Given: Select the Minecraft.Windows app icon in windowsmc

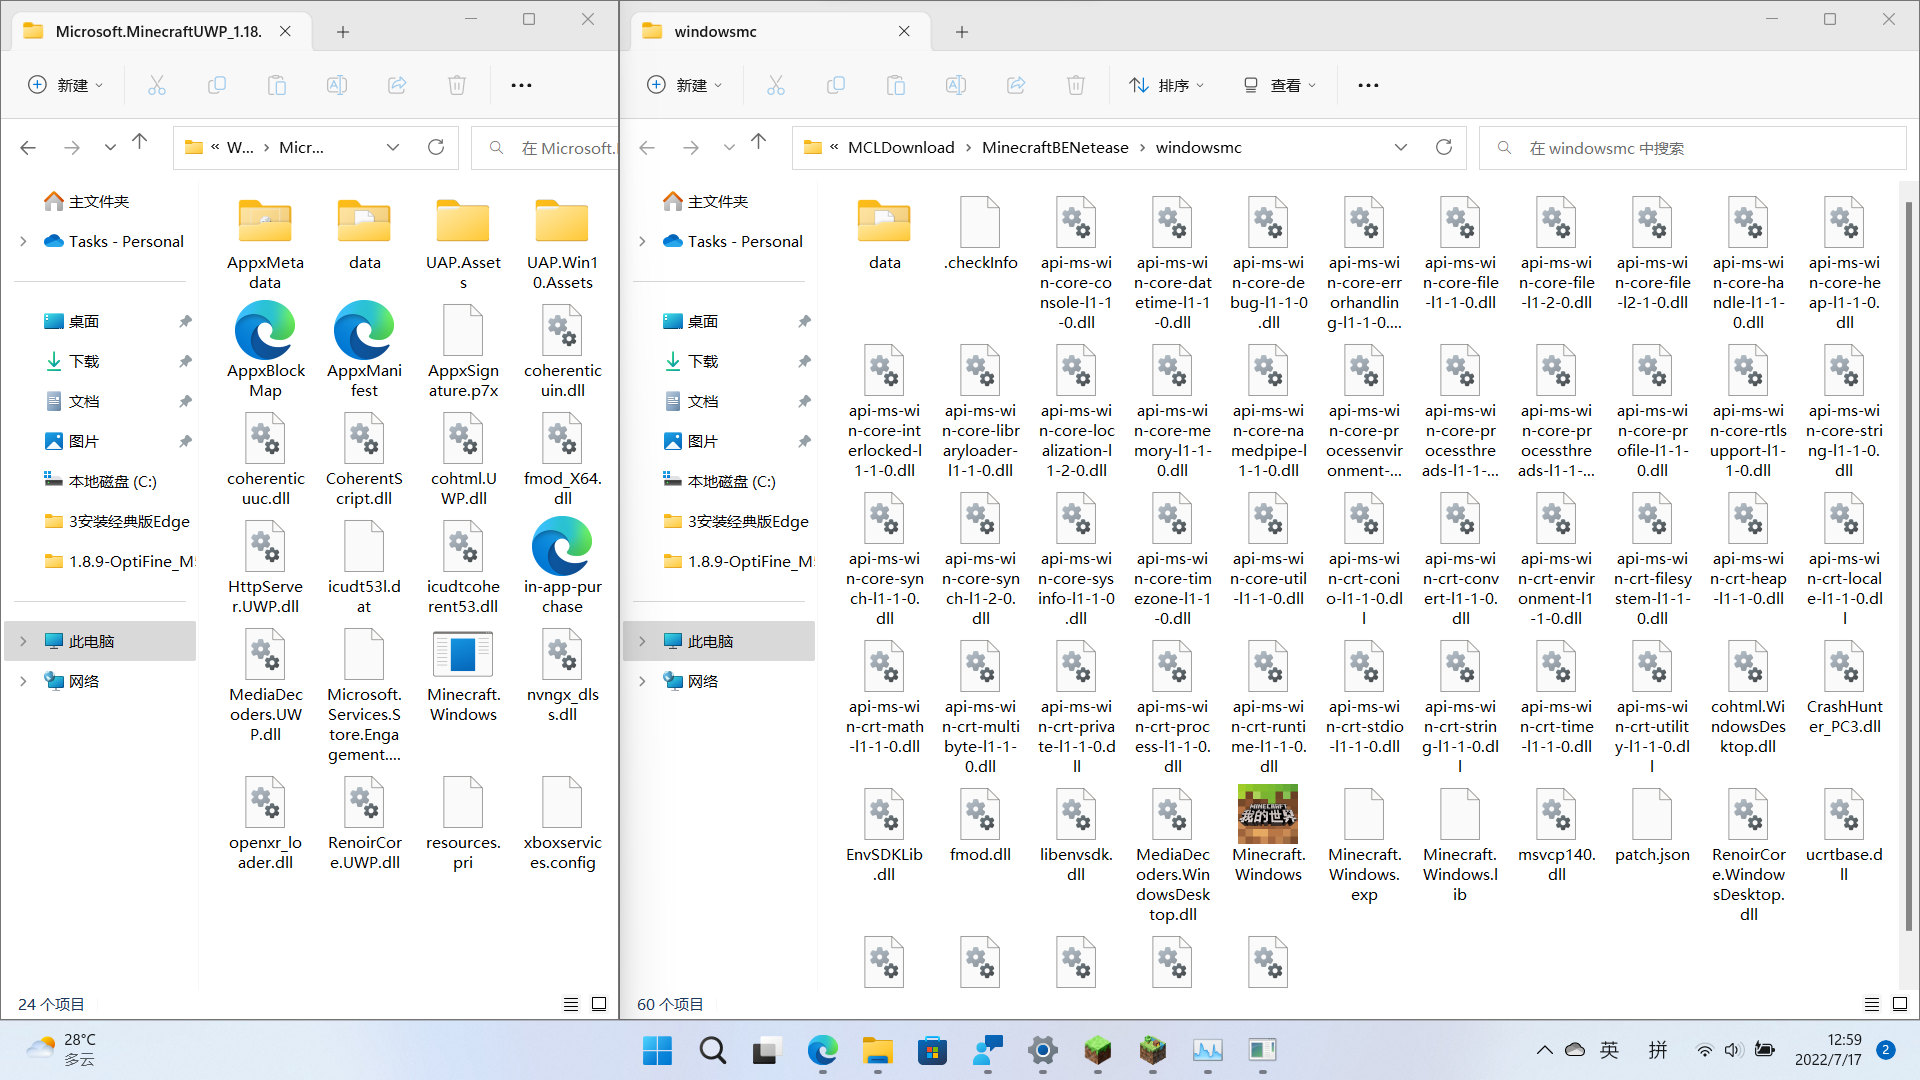Looking at the screenshot, I should (1268, 834).
